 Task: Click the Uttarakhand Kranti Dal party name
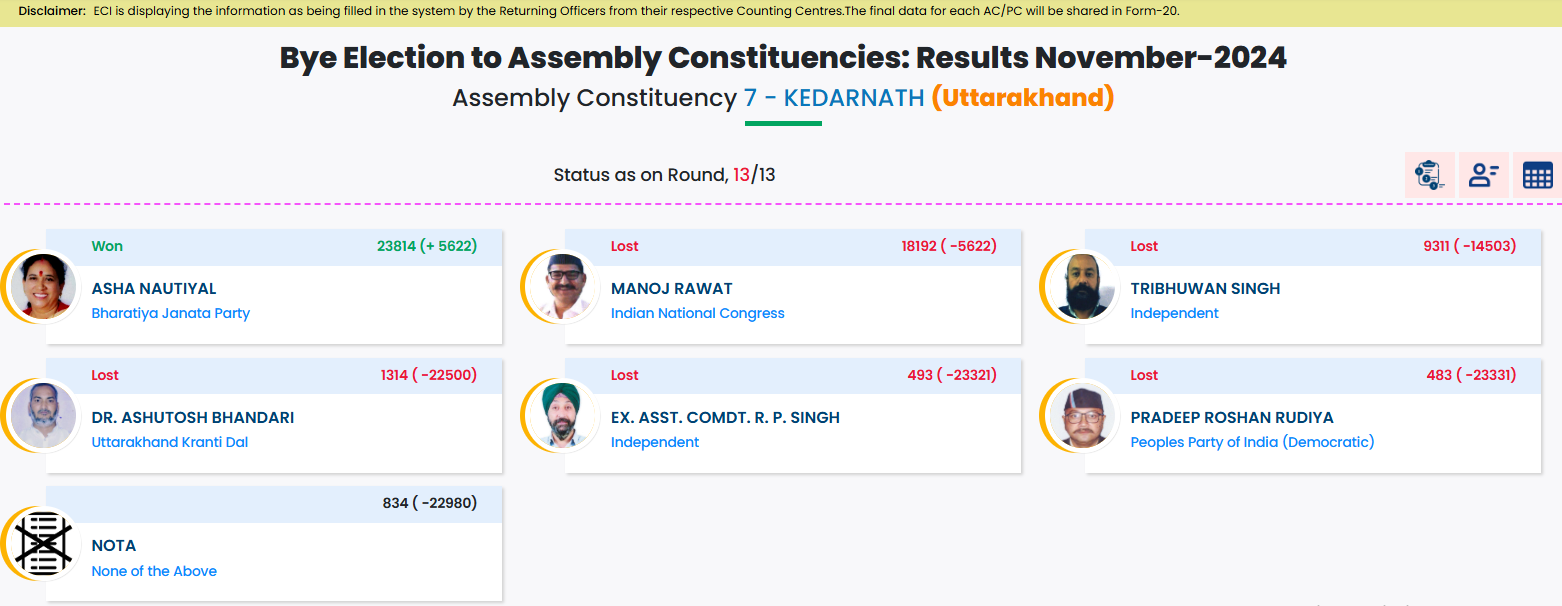click(169, 442)
